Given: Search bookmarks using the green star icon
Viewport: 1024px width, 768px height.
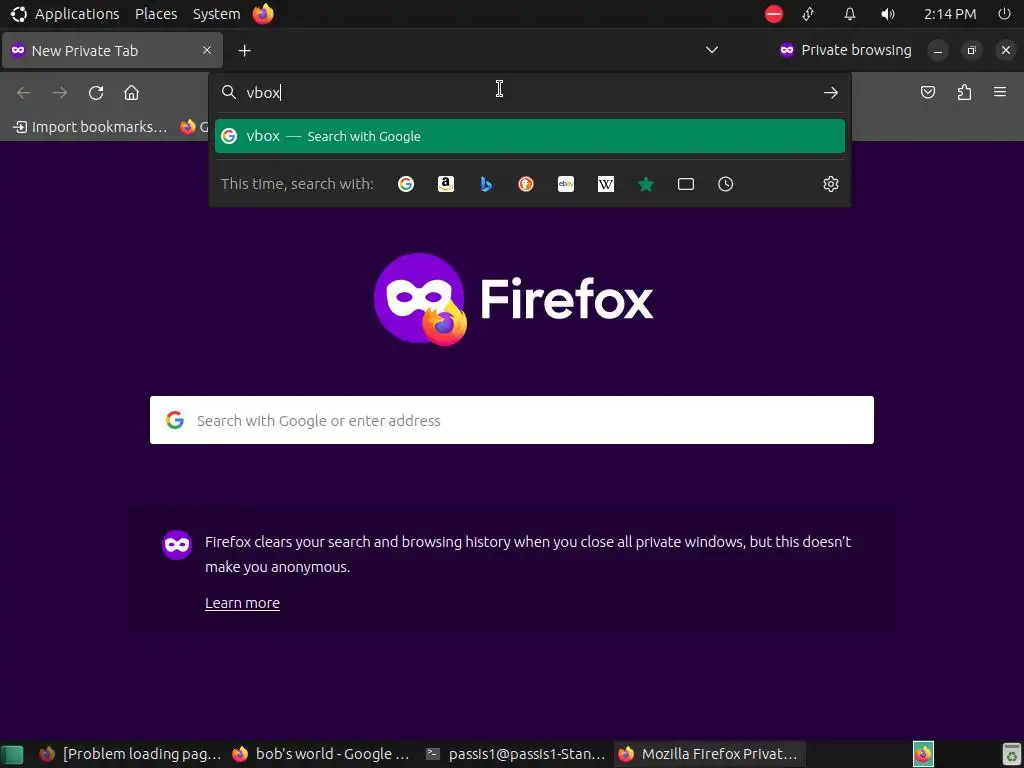Looking at the screenshot, I should pyautogui.click(x=646, y=184).
